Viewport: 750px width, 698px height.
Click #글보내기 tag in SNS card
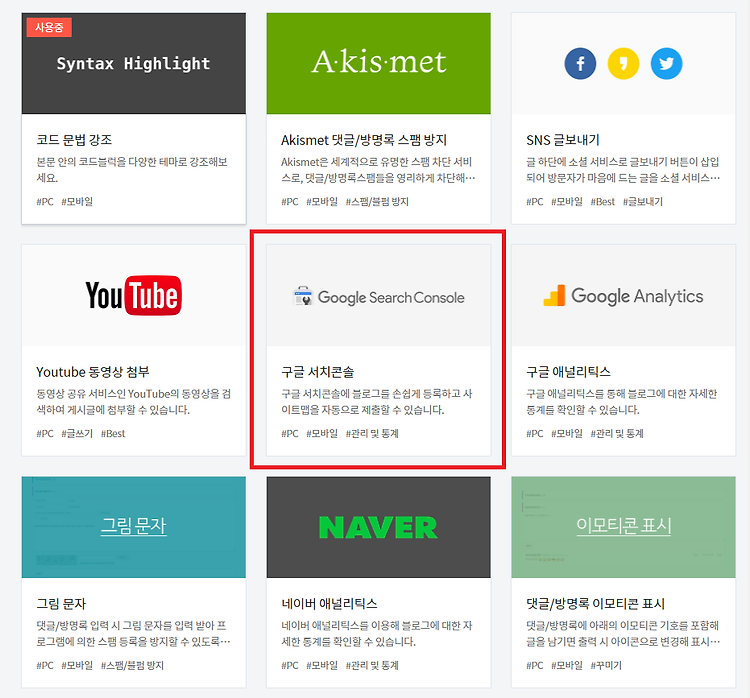click(643, 202)
